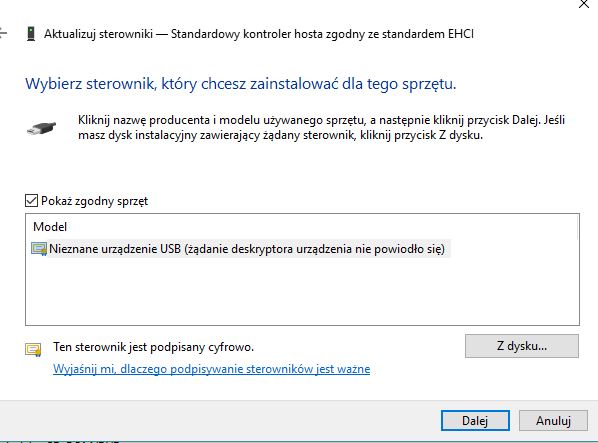Click the device icon before Aktualizuj sterowniki title
Screen dimensions: 598x443
(31, 34)
